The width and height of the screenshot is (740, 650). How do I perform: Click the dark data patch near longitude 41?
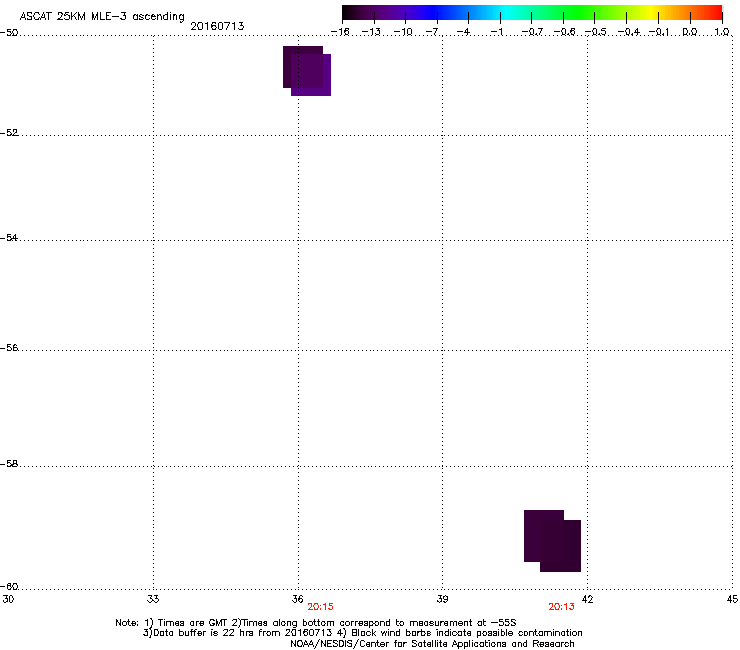552,541
